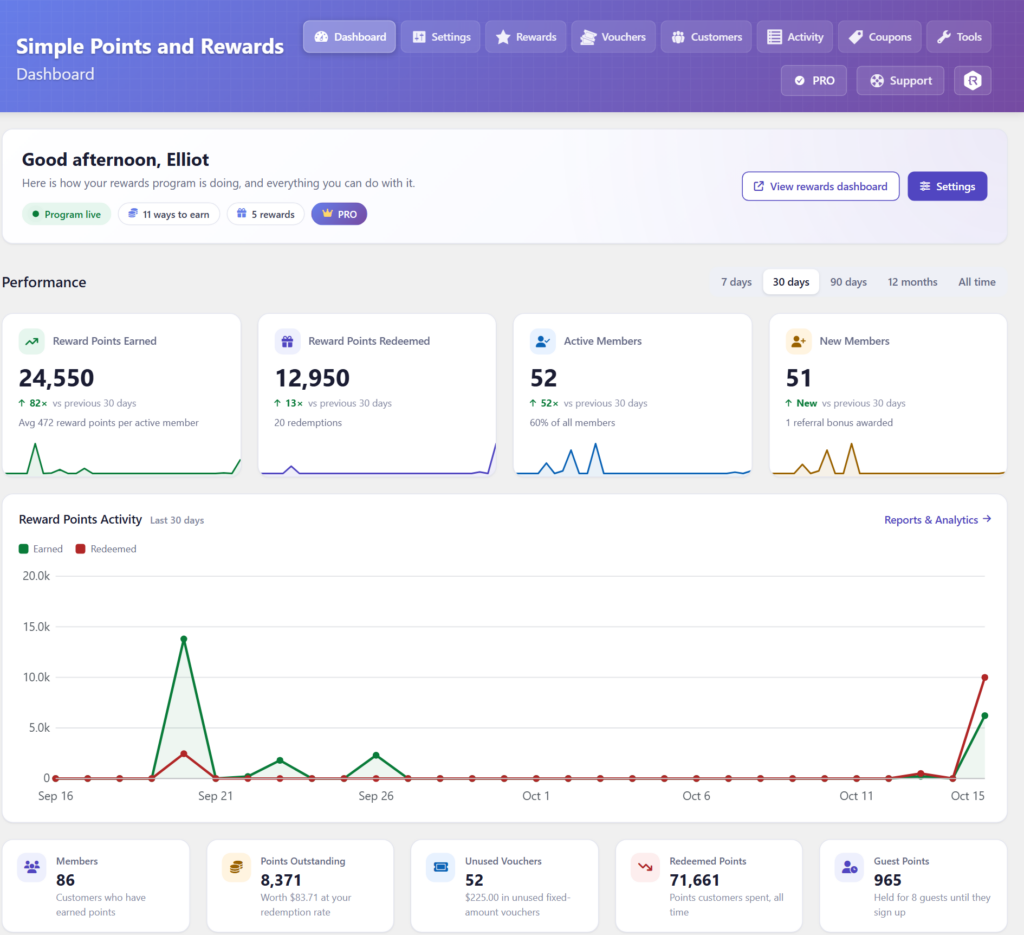Click the people icon on Customers tab

pyautogui.click(x=678, y=37)
